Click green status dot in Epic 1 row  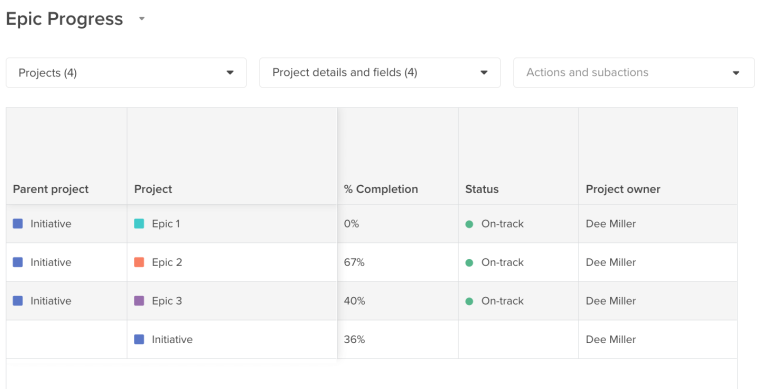(469, 225)
